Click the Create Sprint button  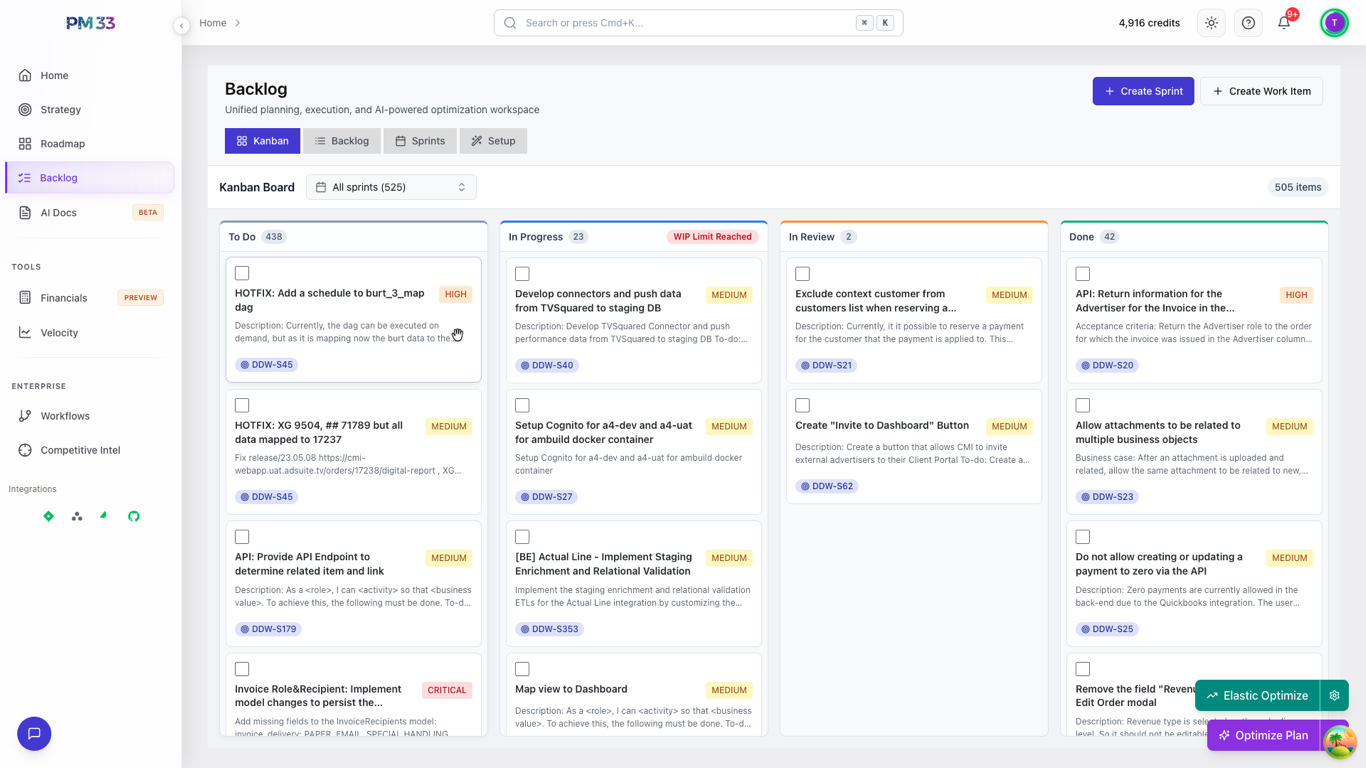pyautogui.click(x=1143, y=90)
